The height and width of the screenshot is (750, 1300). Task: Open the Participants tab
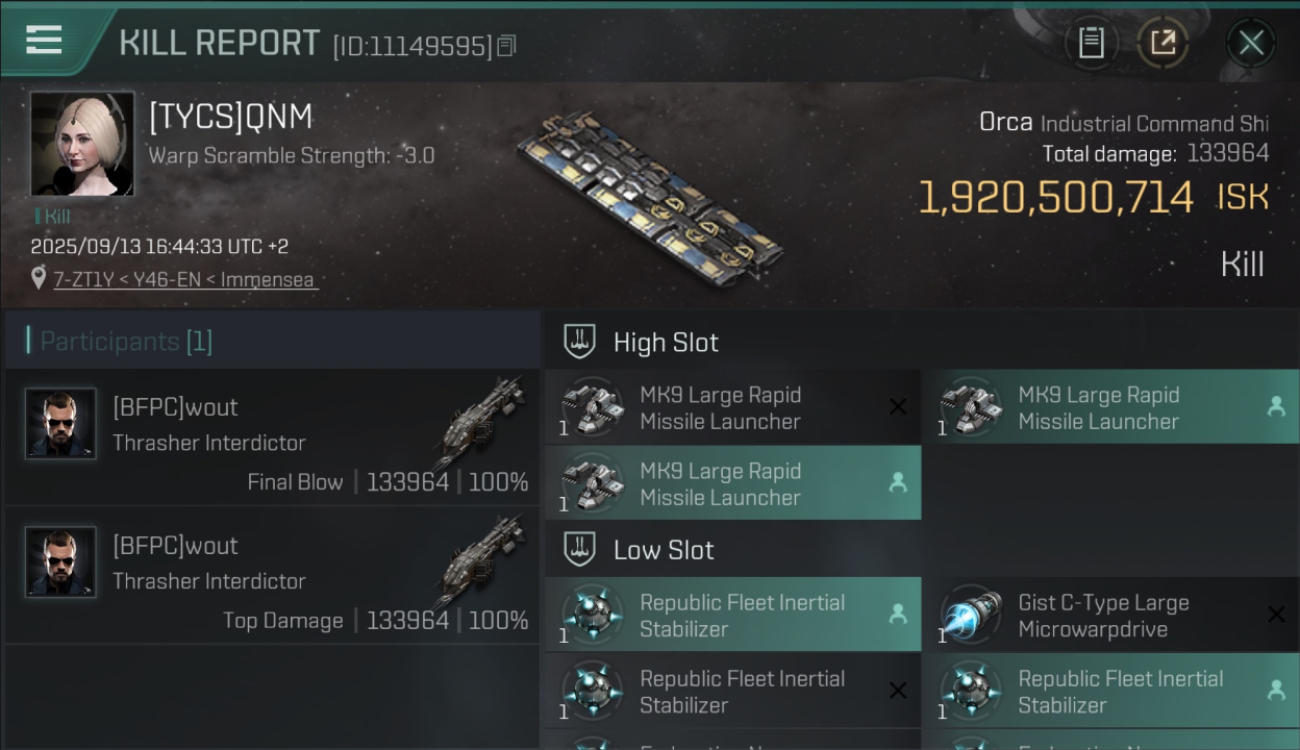(x=126, y=341)
